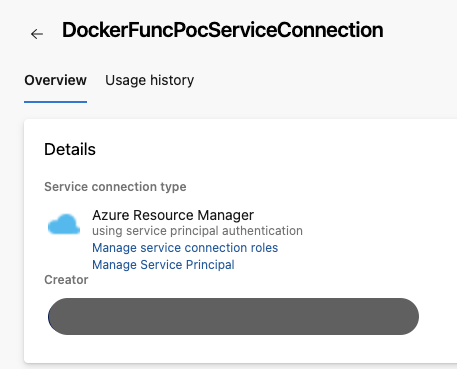Switch to the Usage history tab
Image resolution: width=457 pixels, height=369 pixels.
149,80
